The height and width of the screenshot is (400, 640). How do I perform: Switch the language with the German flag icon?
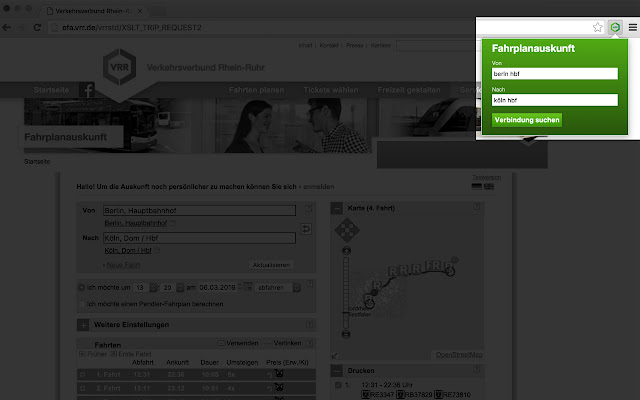pyautogui.click(x=476, y=187)
